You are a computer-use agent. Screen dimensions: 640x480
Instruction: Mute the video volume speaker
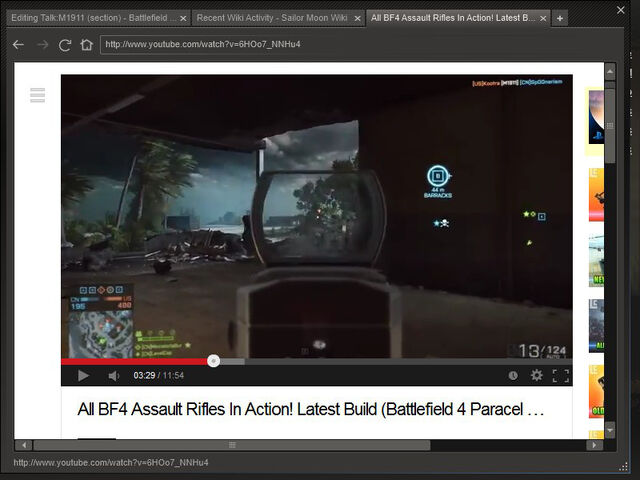coord(113,376)
